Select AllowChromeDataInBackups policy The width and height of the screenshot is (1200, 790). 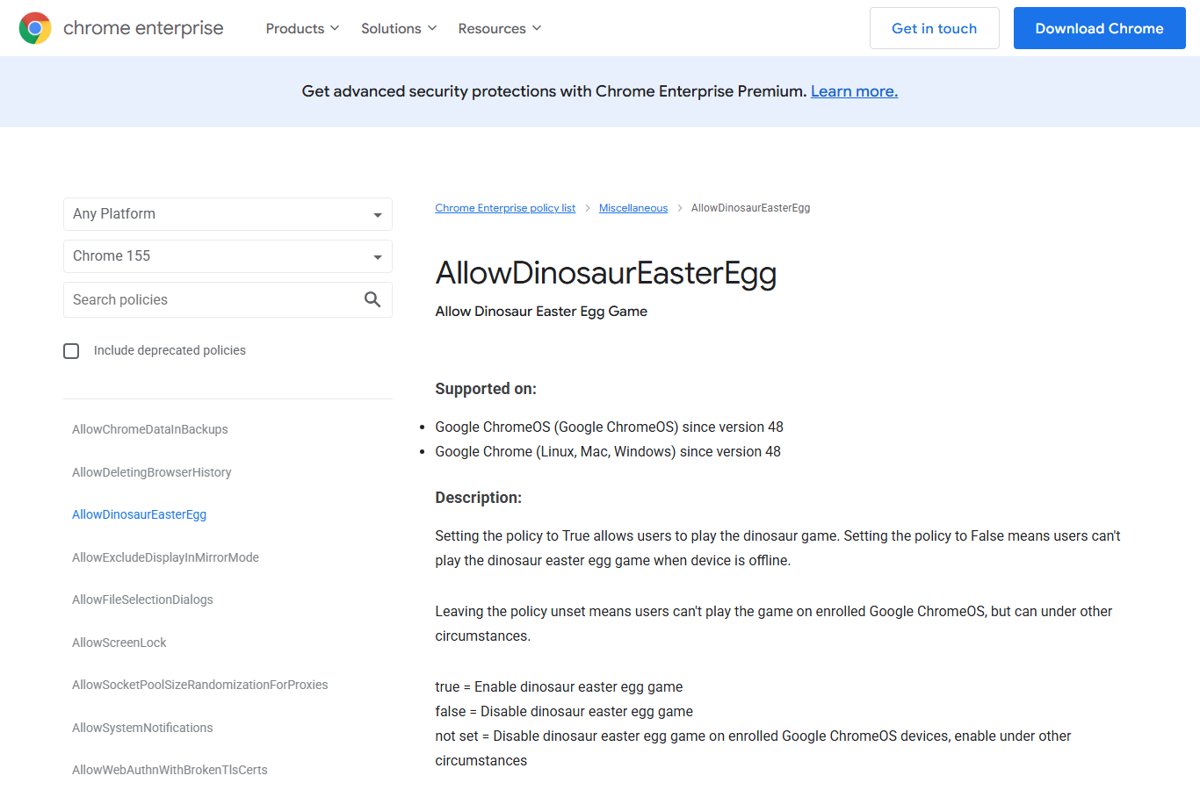150,429
